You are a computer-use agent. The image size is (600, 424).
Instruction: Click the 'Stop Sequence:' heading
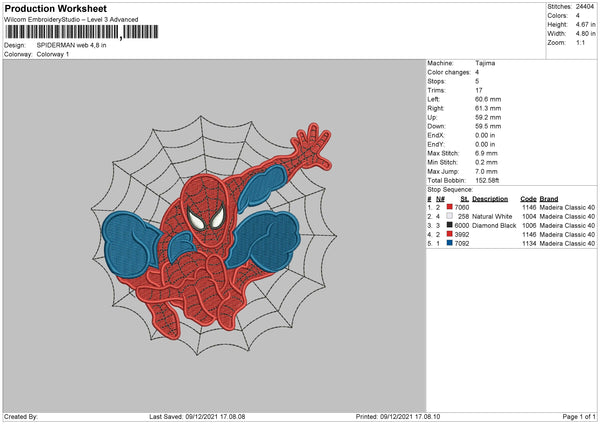point(450,190)
